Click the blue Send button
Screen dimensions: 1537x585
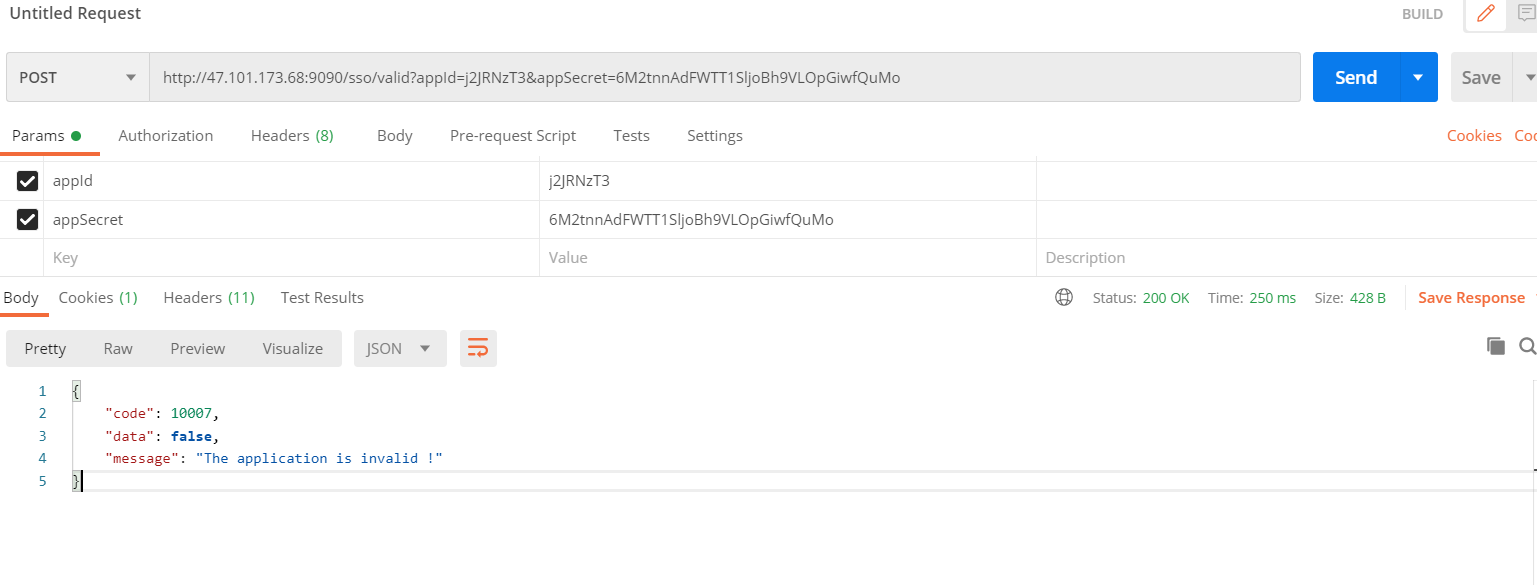(x=1356, y=77)
